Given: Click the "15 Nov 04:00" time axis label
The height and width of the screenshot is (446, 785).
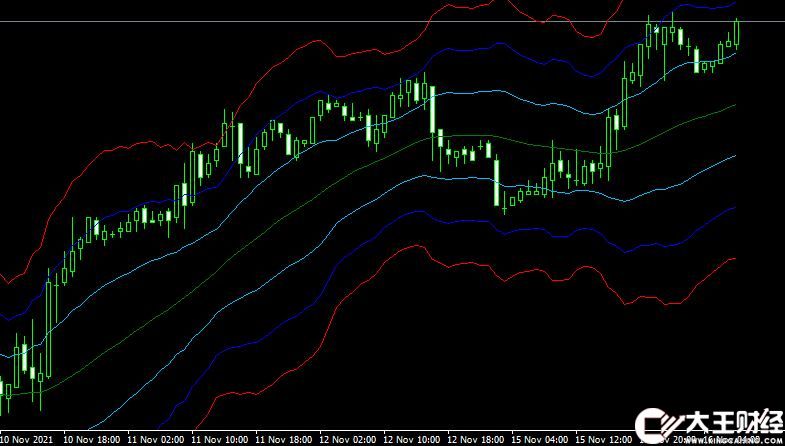Looking at the screenshot, I should click(541, 439).
